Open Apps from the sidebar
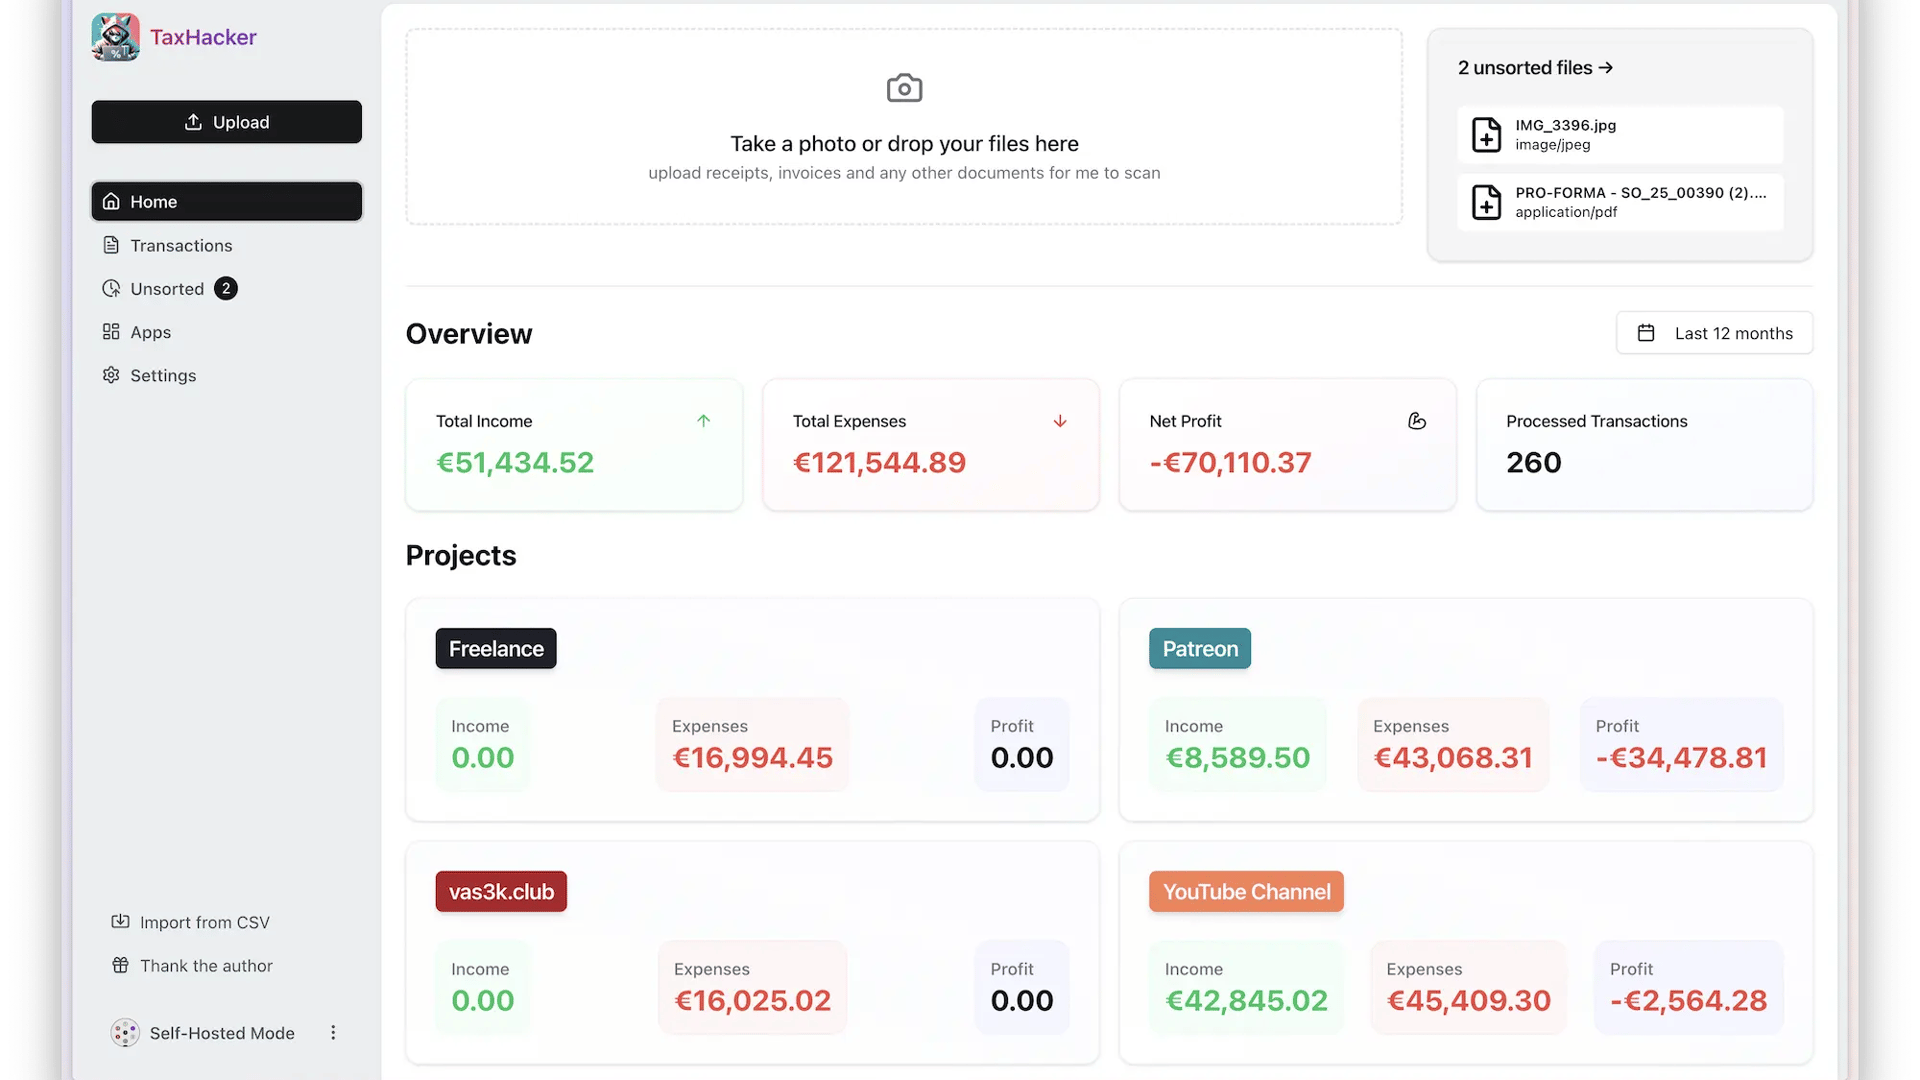 point(150,332)
